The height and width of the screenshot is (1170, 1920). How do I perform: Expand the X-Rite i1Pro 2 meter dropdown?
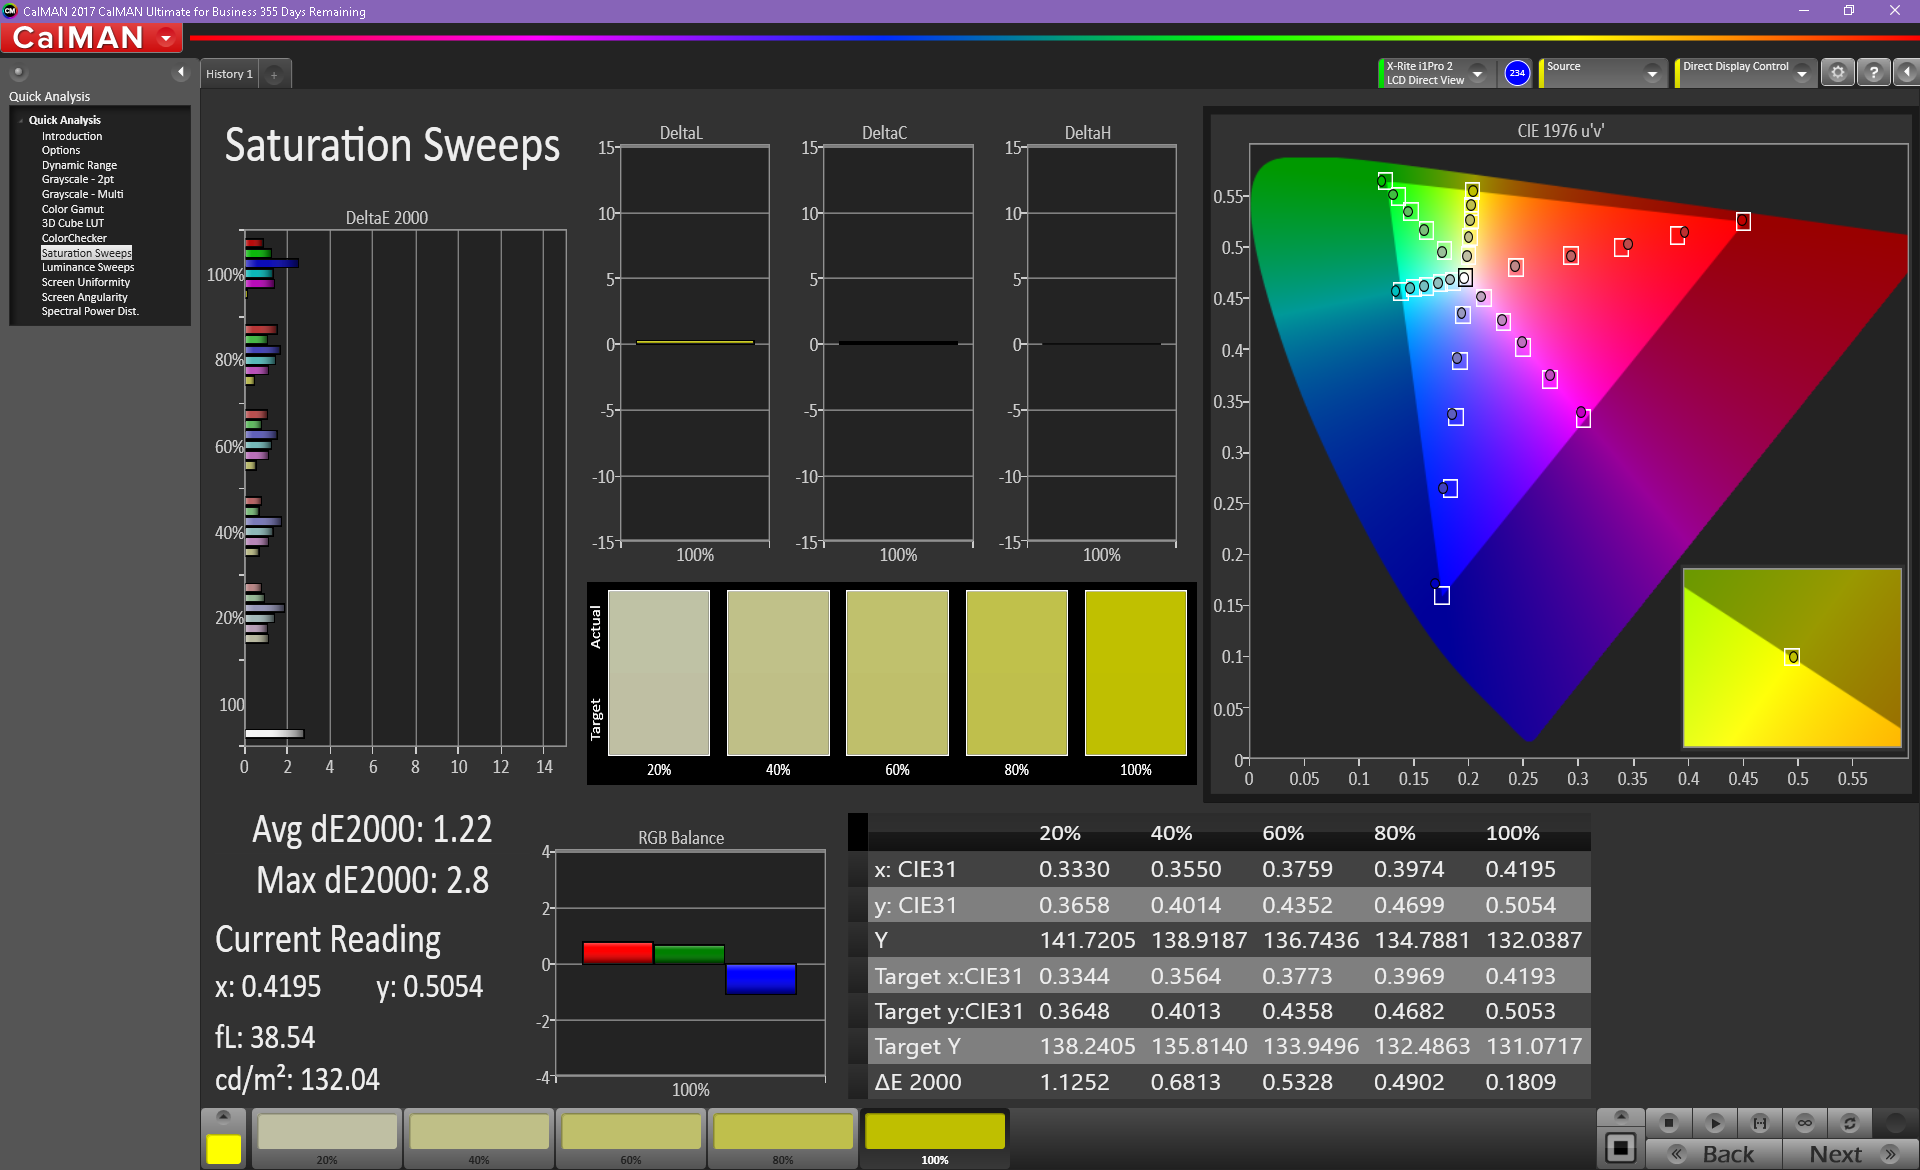click(x=1477, y=73)
